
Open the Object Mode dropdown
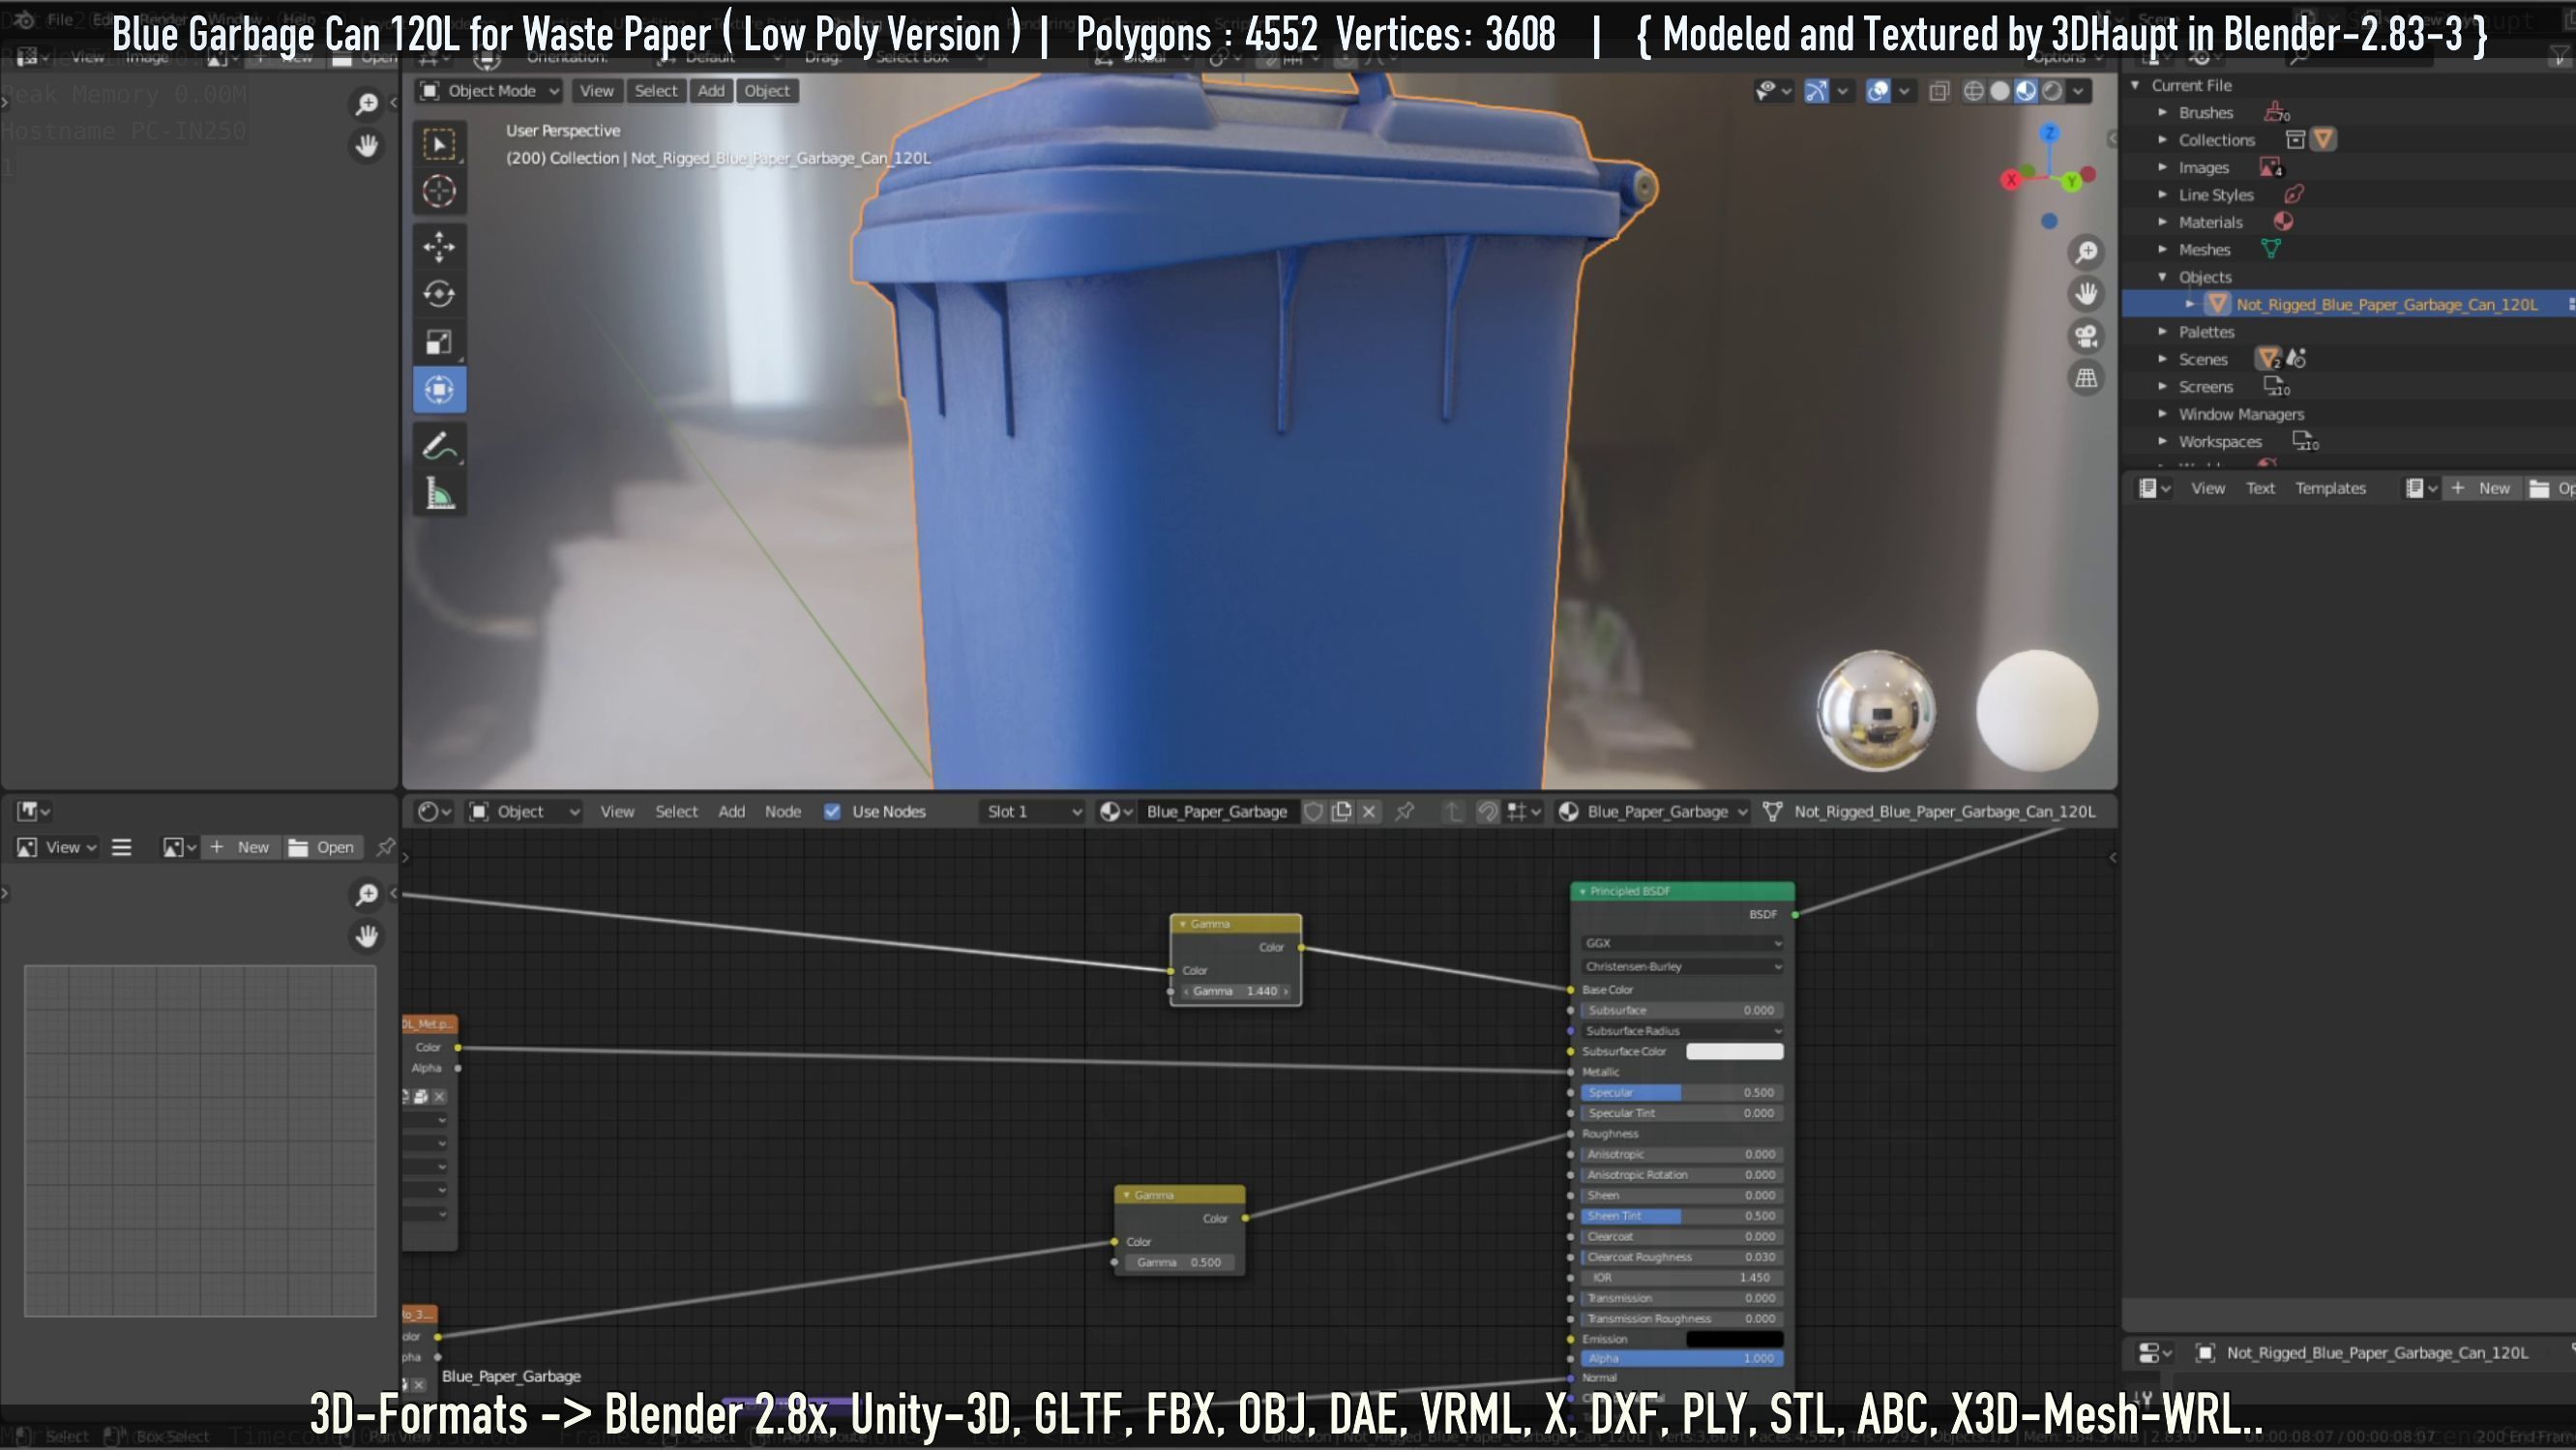pos(489,91)
